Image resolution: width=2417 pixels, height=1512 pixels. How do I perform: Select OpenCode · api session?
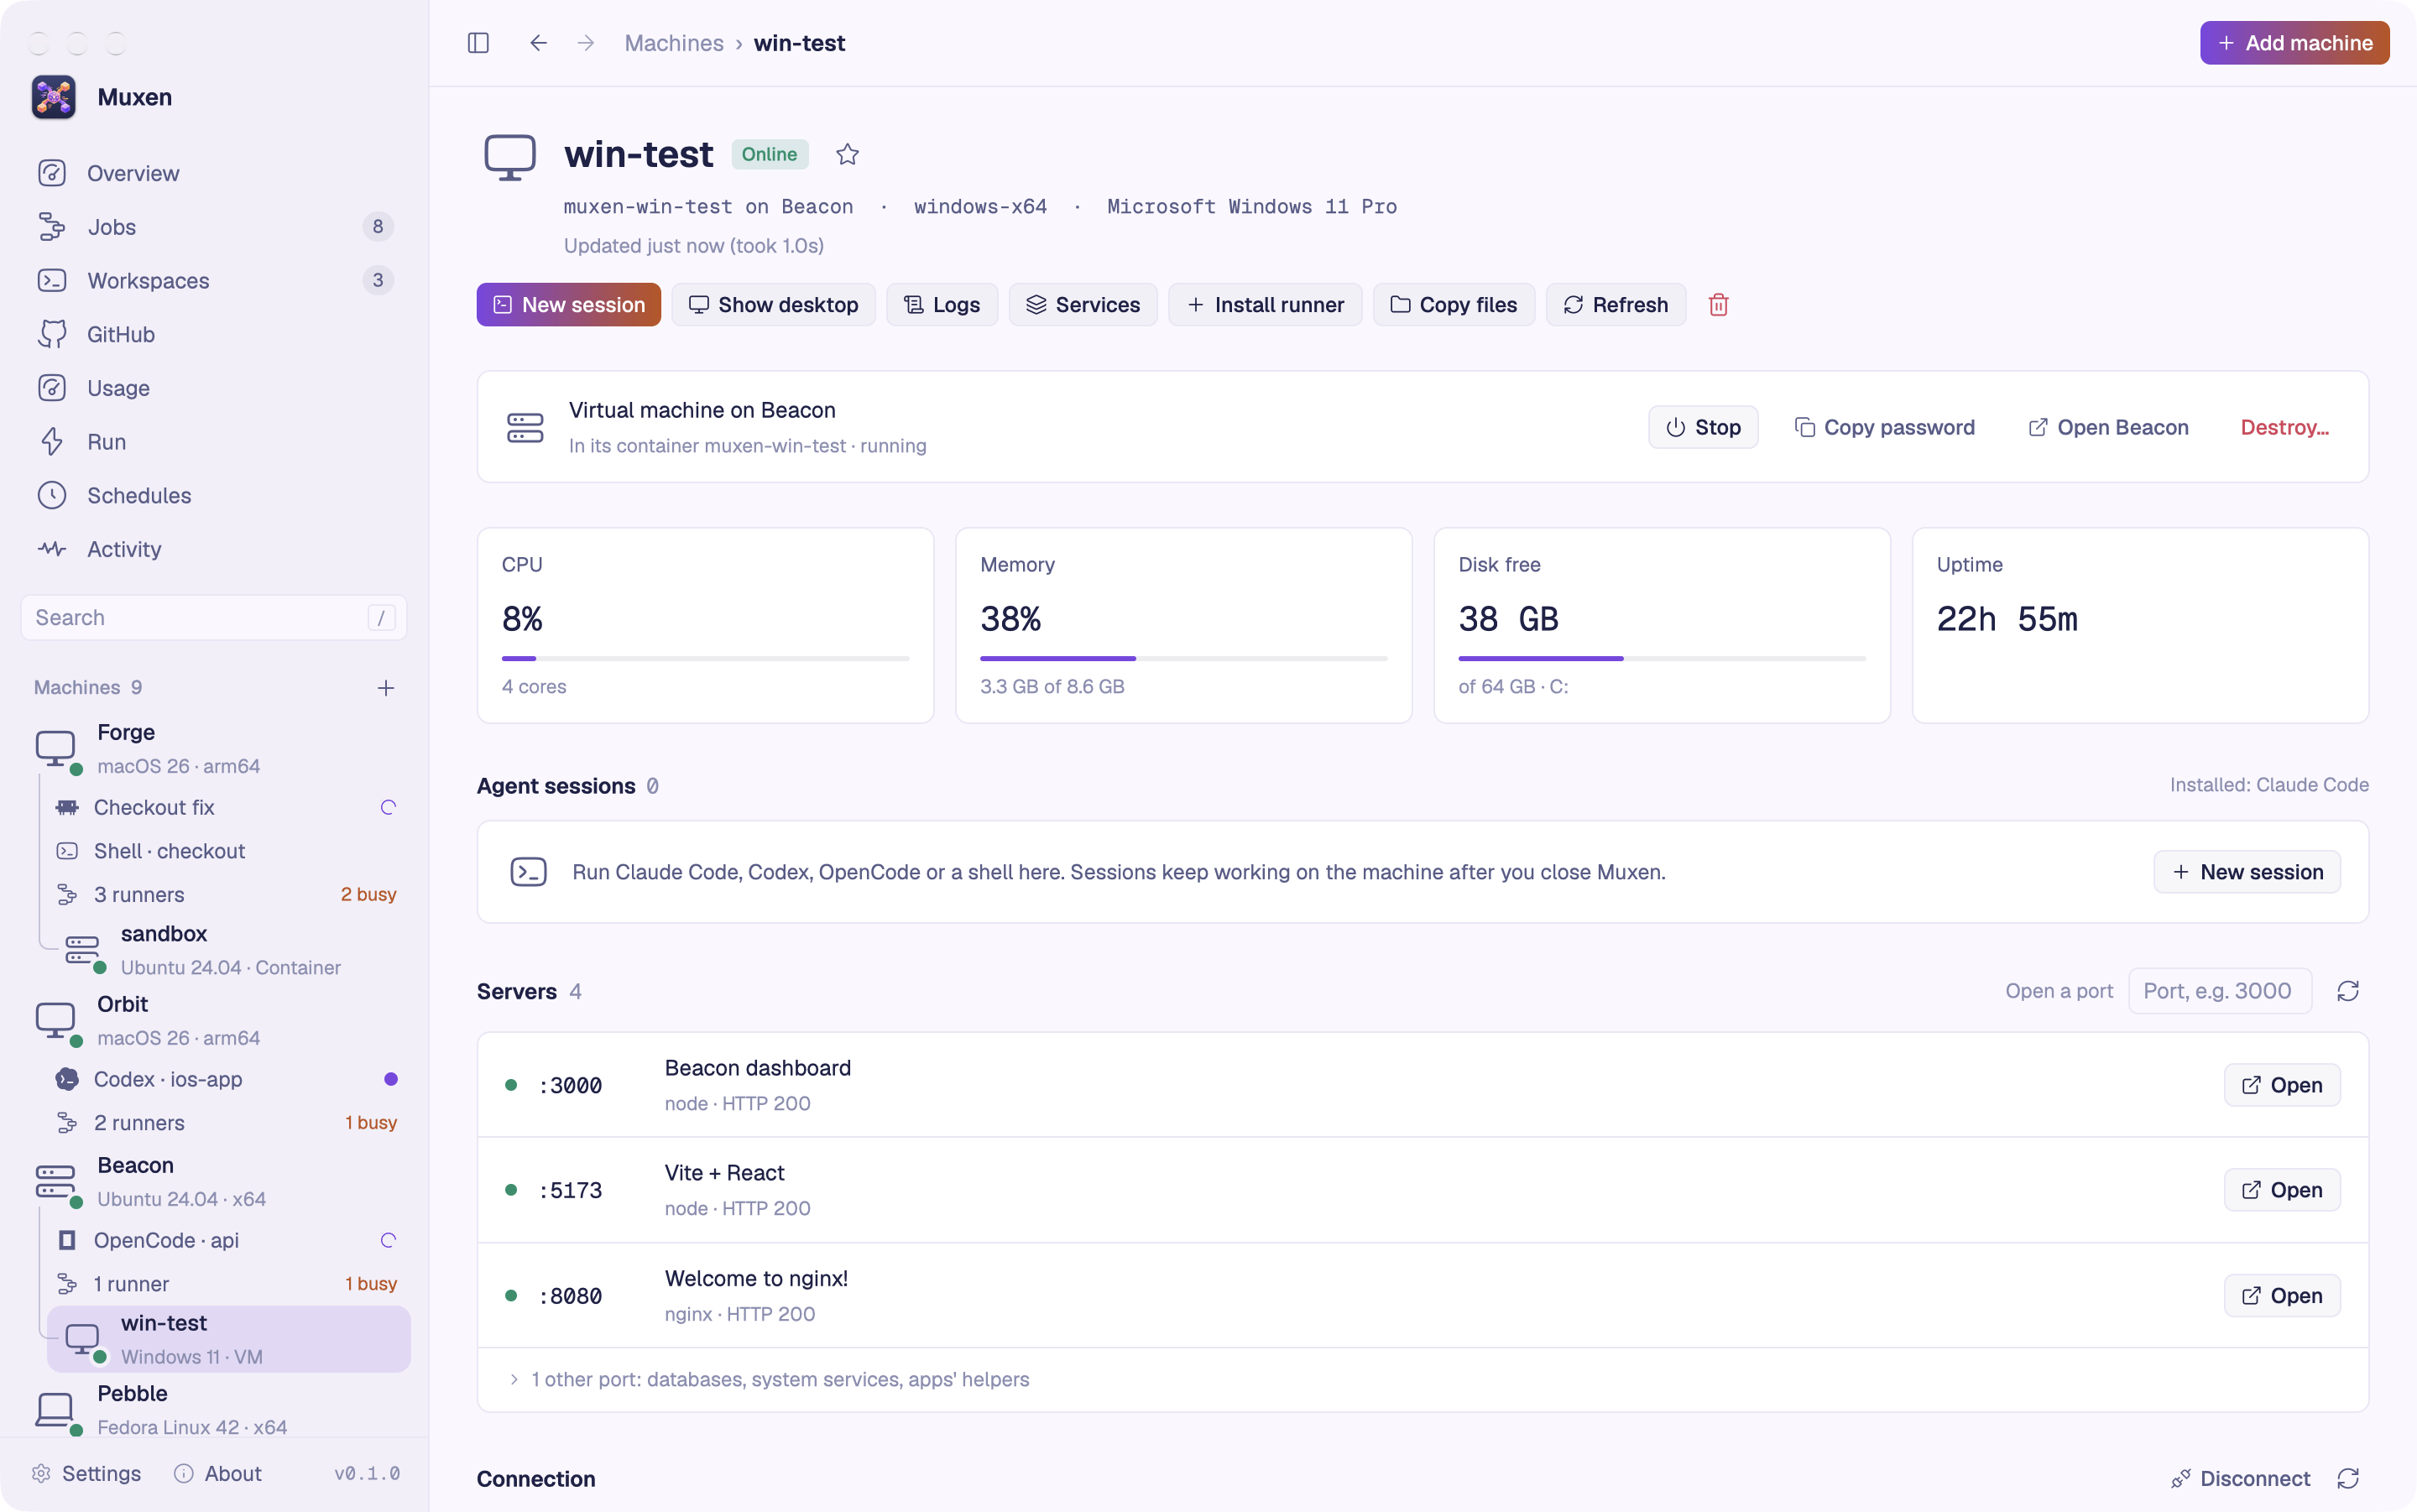(x=228, y=1240)
